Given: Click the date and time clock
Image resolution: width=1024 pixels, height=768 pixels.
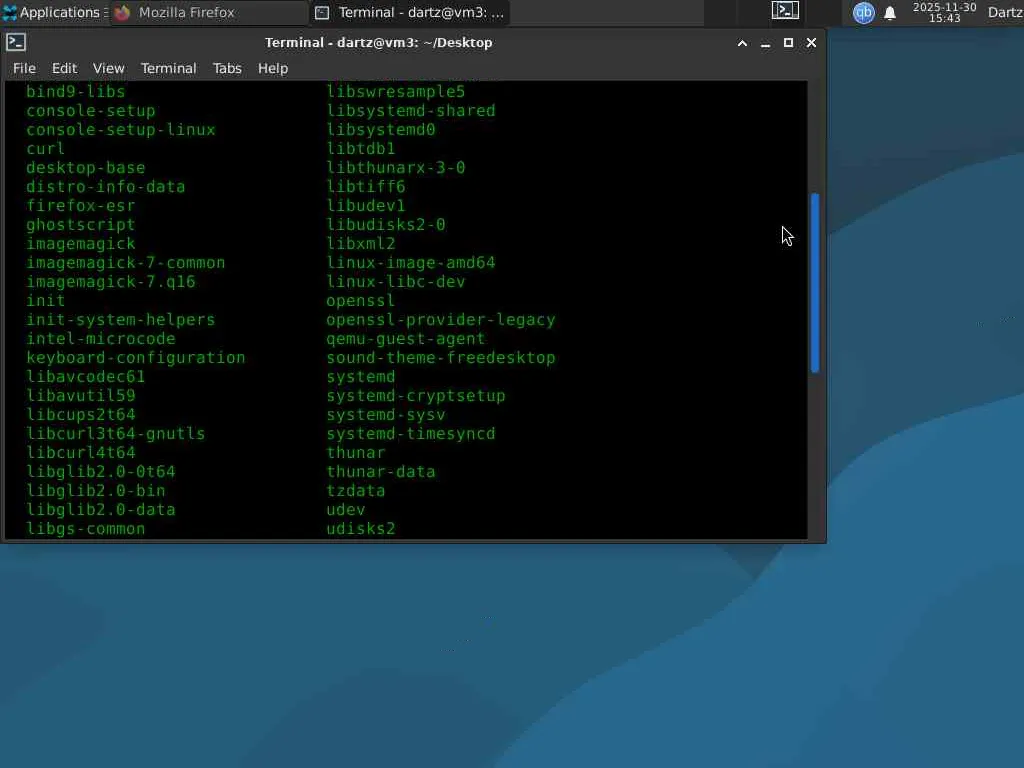Looking at the screenshot, I should point(944,12).
